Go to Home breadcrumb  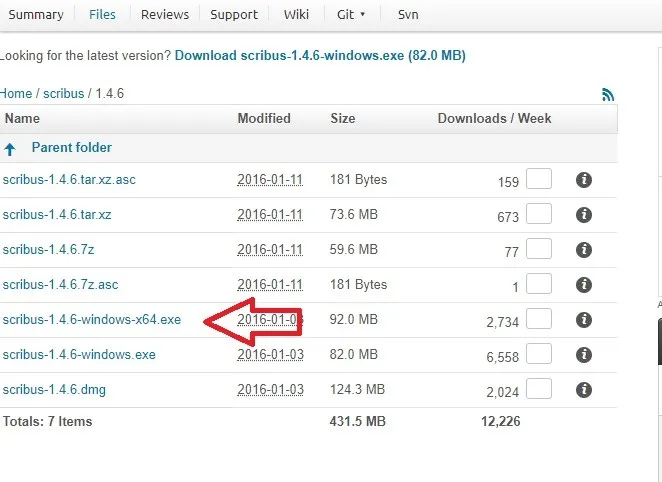[16, 93]
